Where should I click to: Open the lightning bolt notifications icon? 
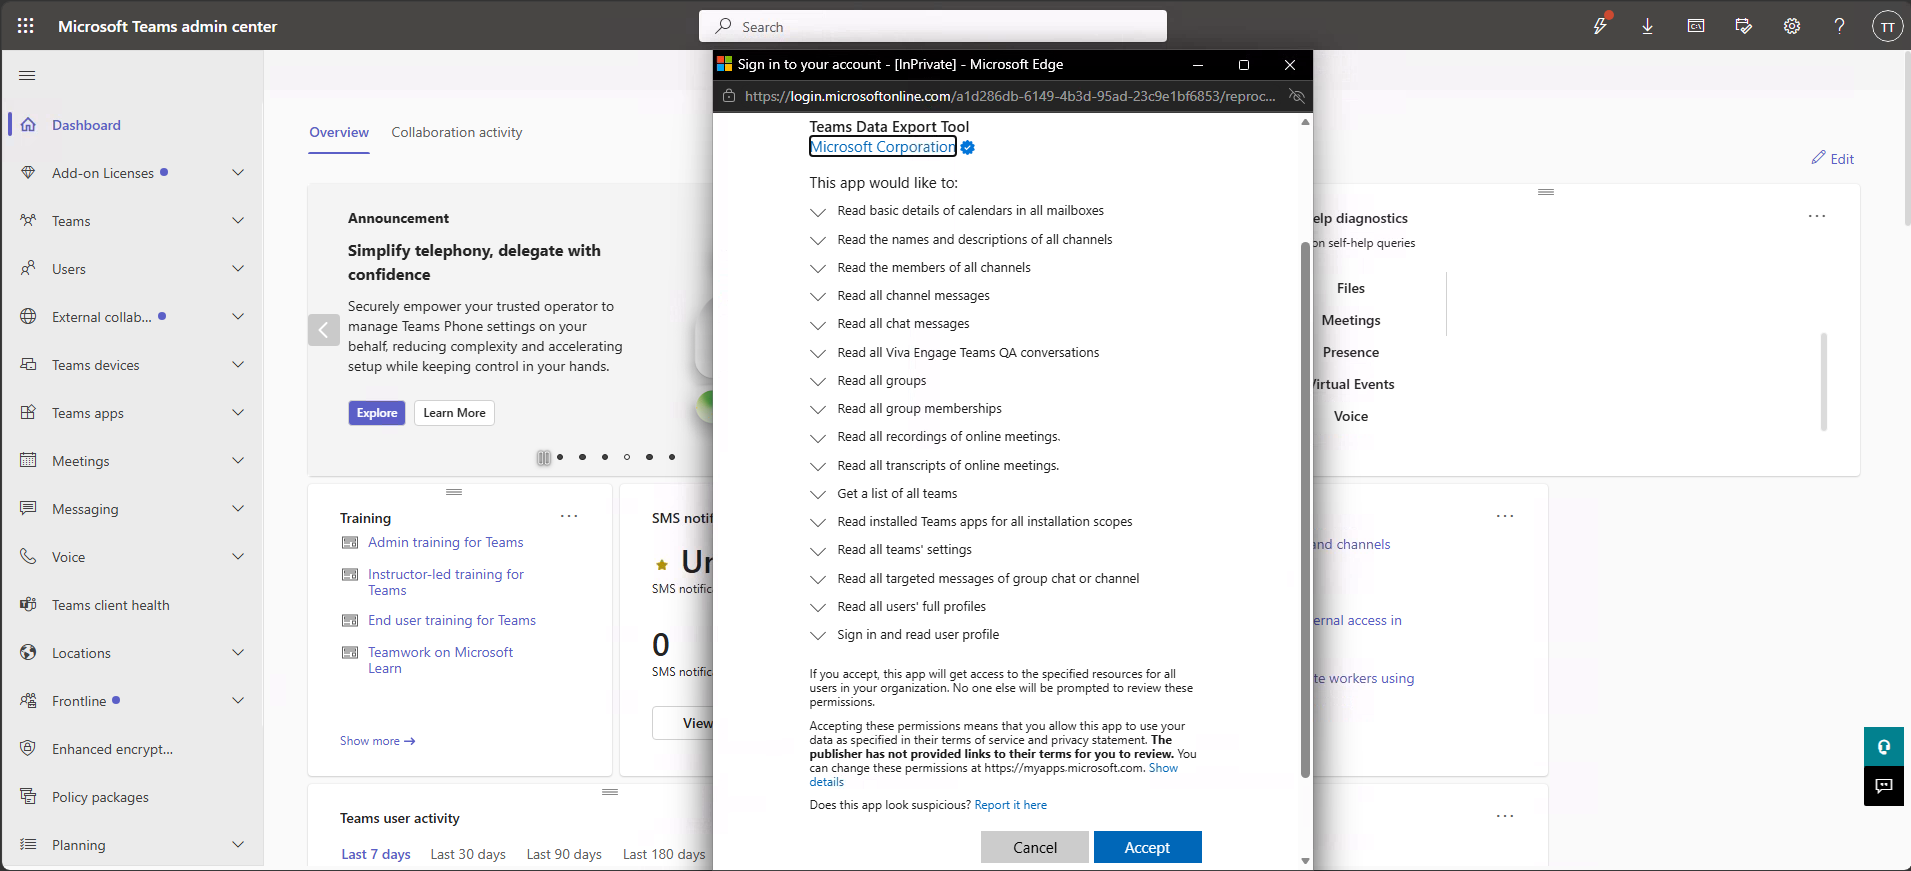point(1600,26)
